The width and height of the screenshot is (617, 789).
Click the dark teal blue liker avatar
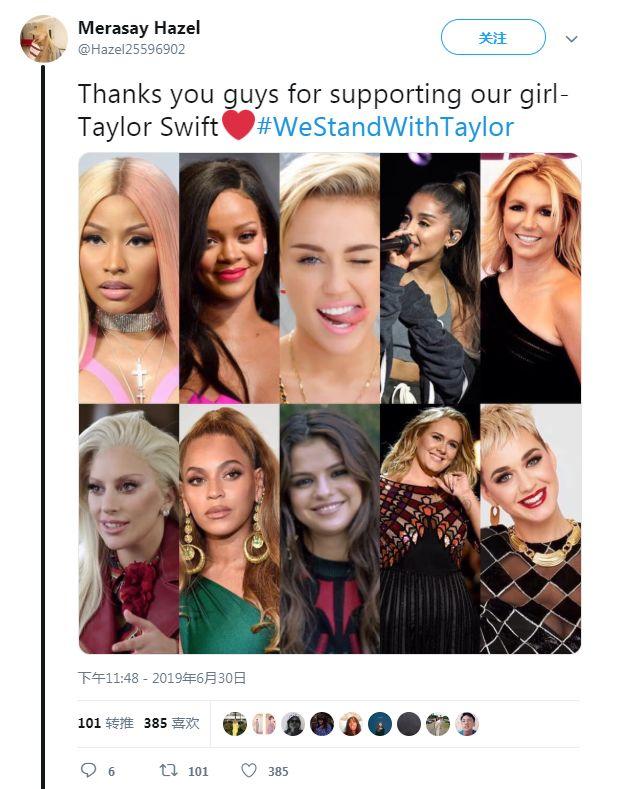point(379,724)
